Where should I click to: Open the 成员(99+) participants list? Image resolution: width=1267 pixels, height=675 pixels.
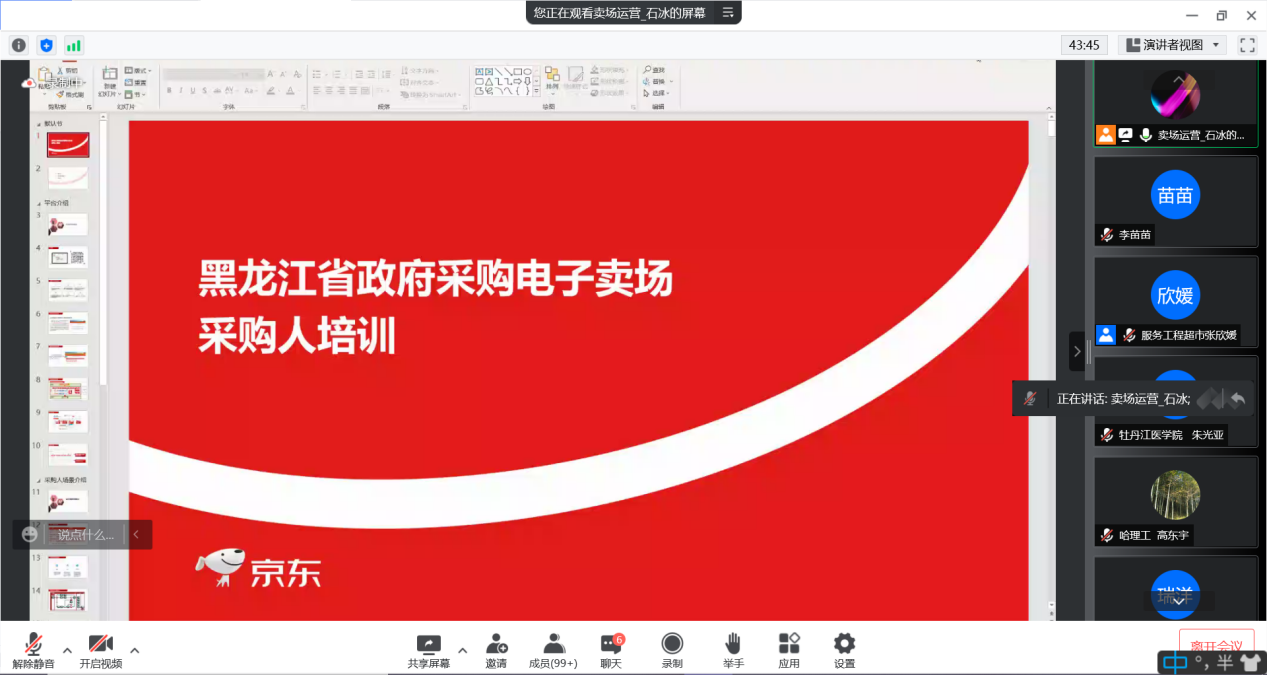(553, 650)
